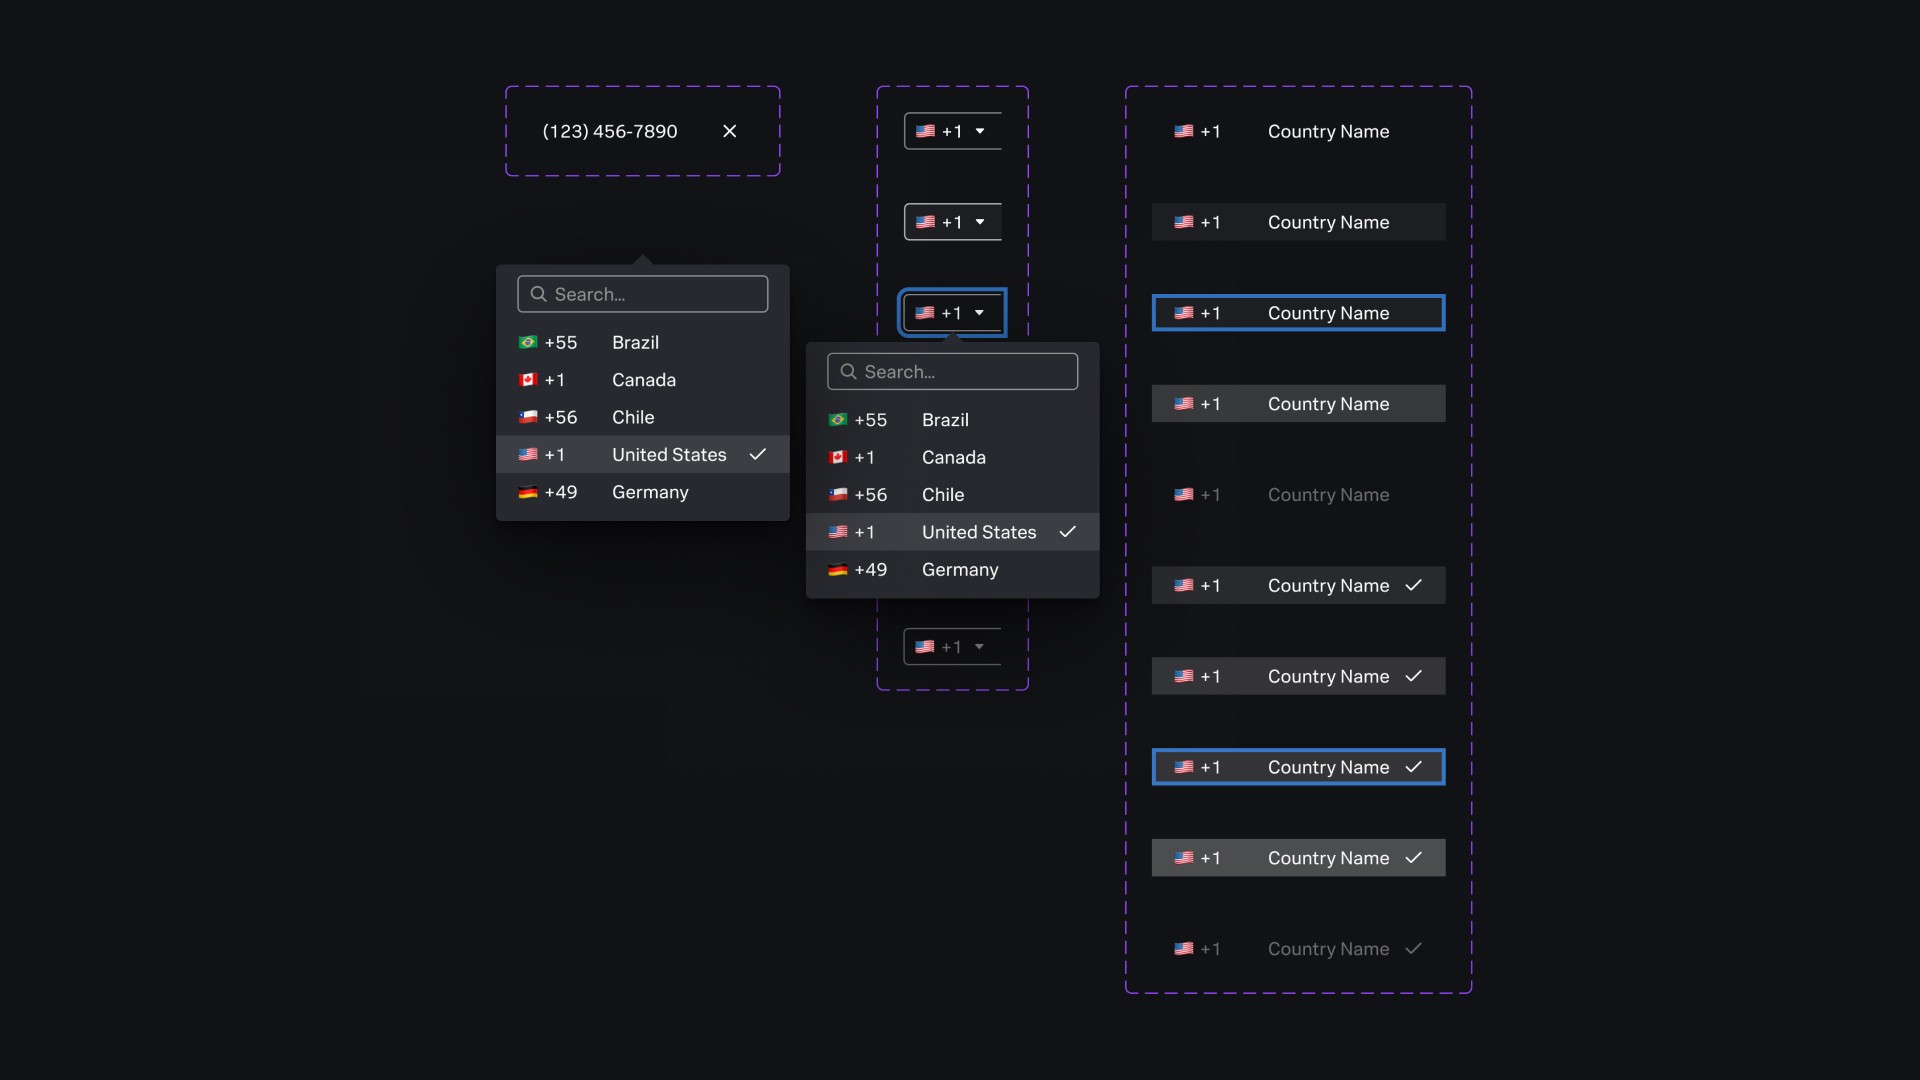Click the Germany flag icon in right popup list
This screenshot has width=1920, height=1080.
[838, 570]
